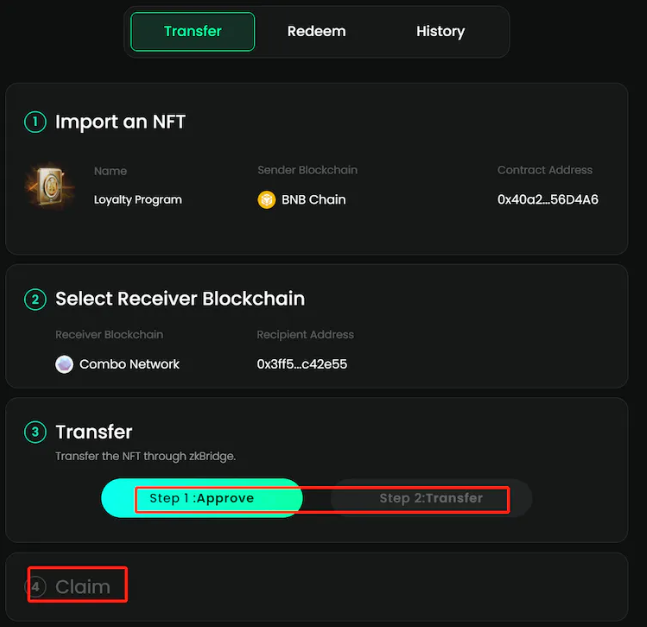Click the step 1 circle icon
This screenshot has height=627, width=647.
tap(35, 122)
